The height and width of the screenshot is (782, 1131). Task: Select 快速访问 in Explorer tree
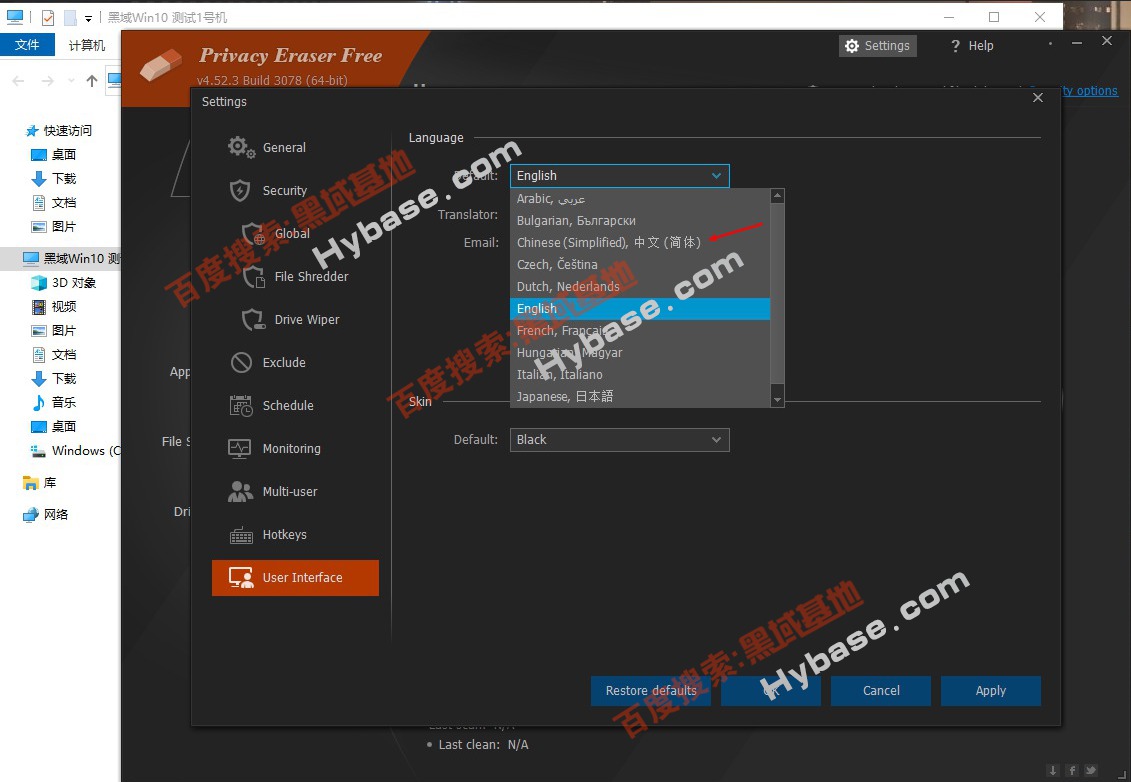[x=58, y=131]
